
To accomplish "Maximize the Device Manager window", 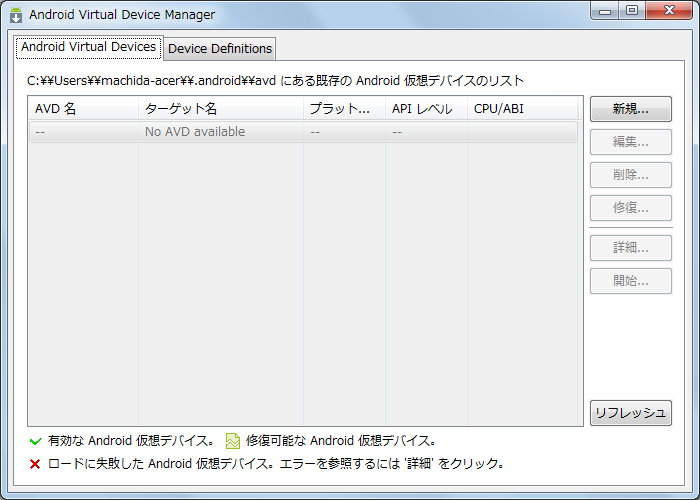I will 632,11.
